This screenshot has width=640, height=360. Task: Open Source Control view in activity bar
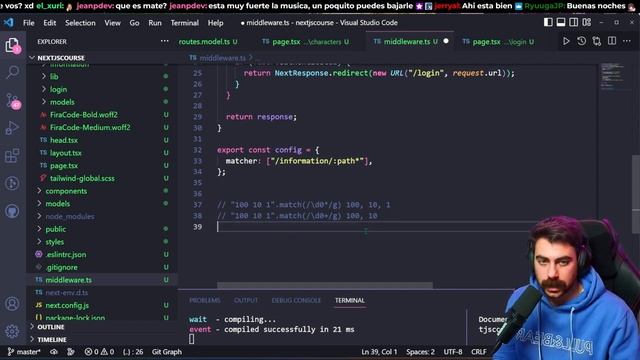click(x=12, y=100)
